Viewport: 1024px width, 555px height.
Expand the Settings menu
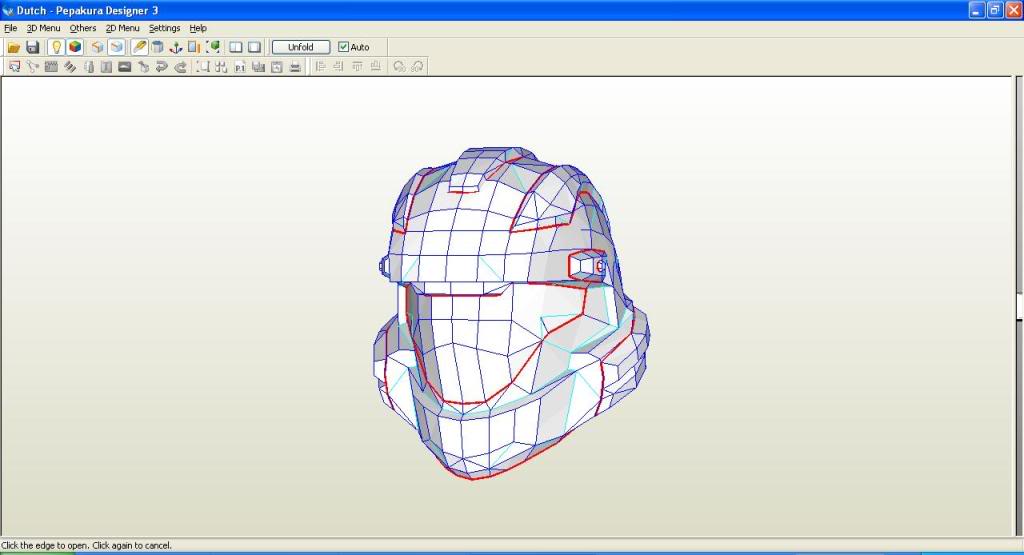point(164,28)
